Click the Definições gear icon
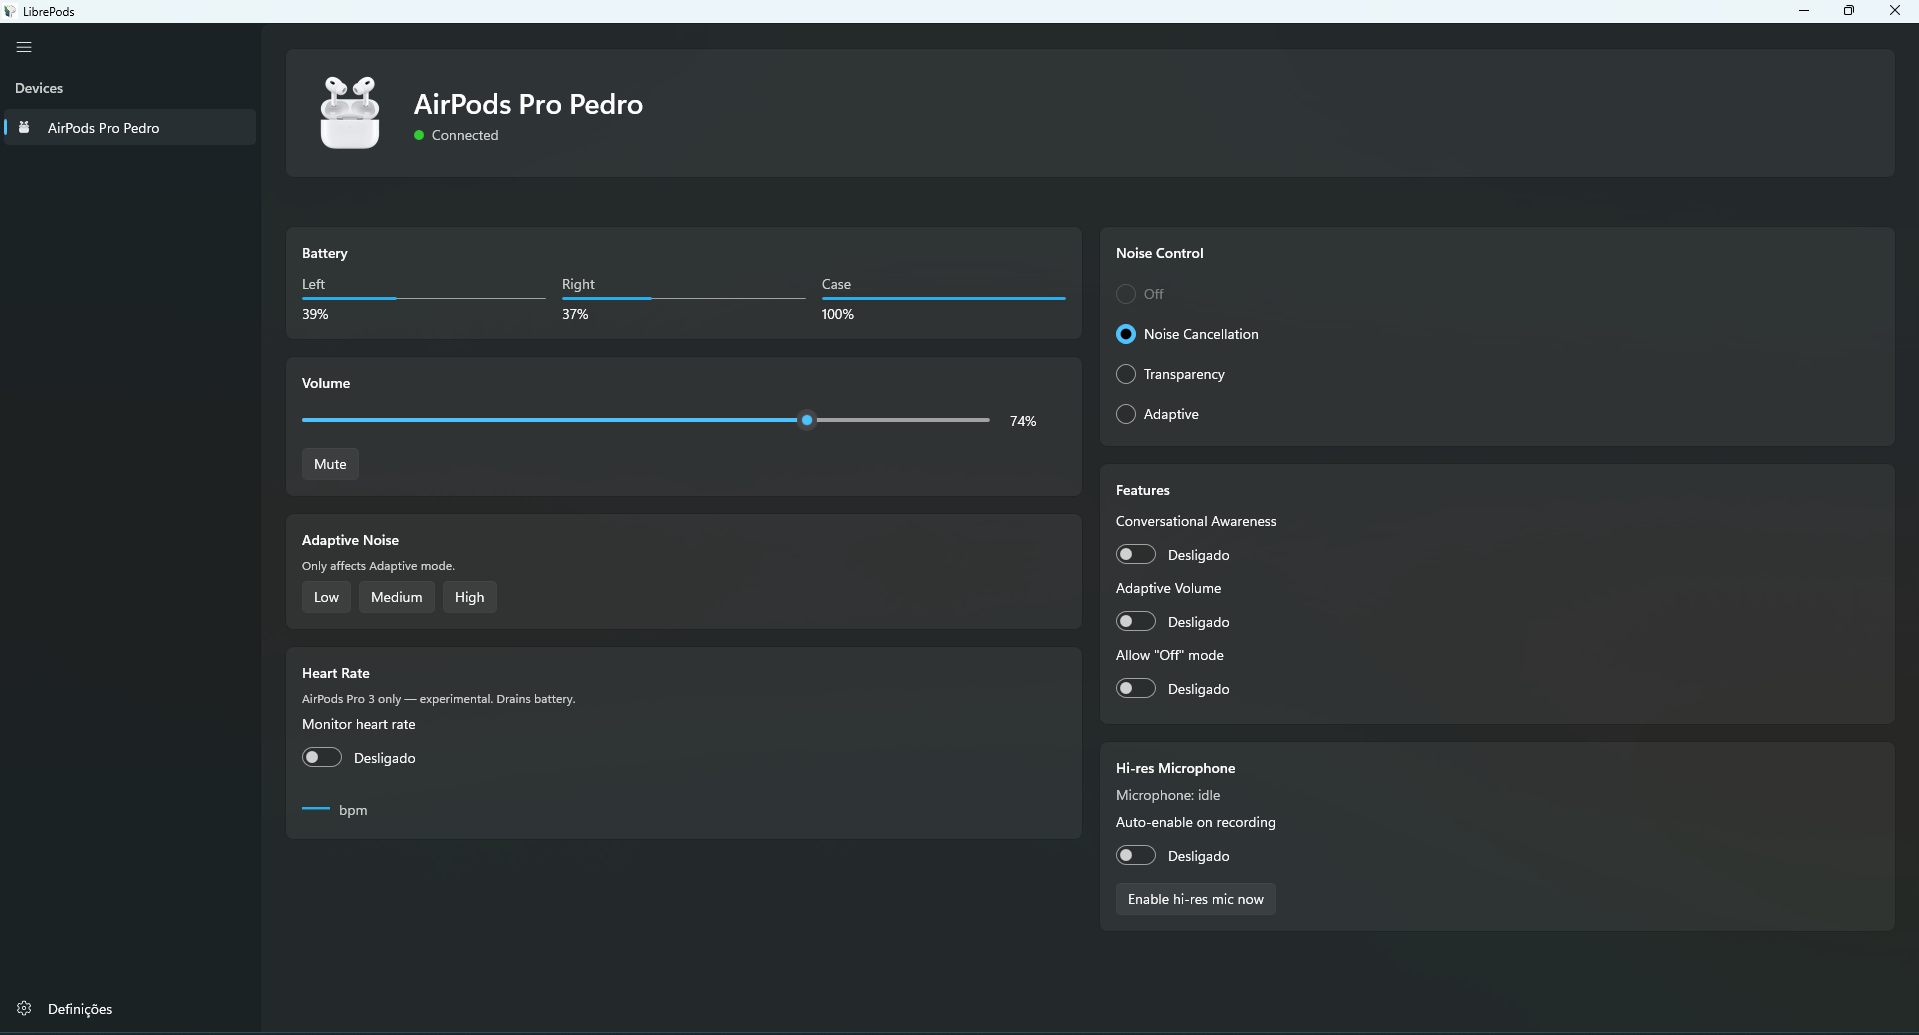This screenshot has width=1919, height=1035. coord(24,1008)
